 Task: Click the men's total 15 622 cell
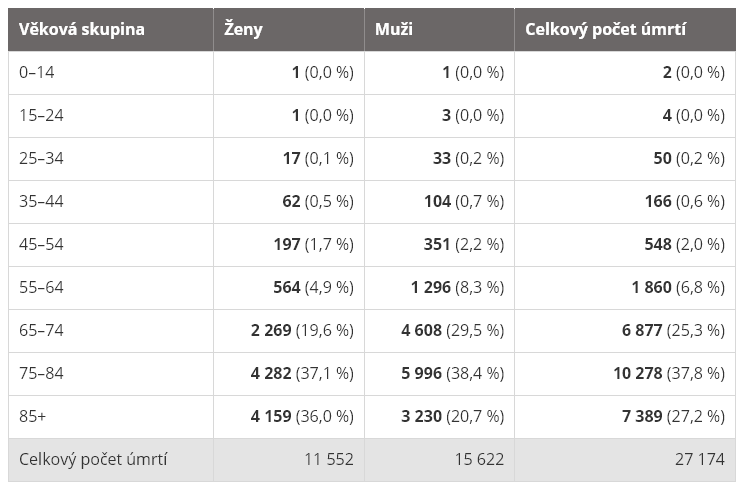click(480, 459)
